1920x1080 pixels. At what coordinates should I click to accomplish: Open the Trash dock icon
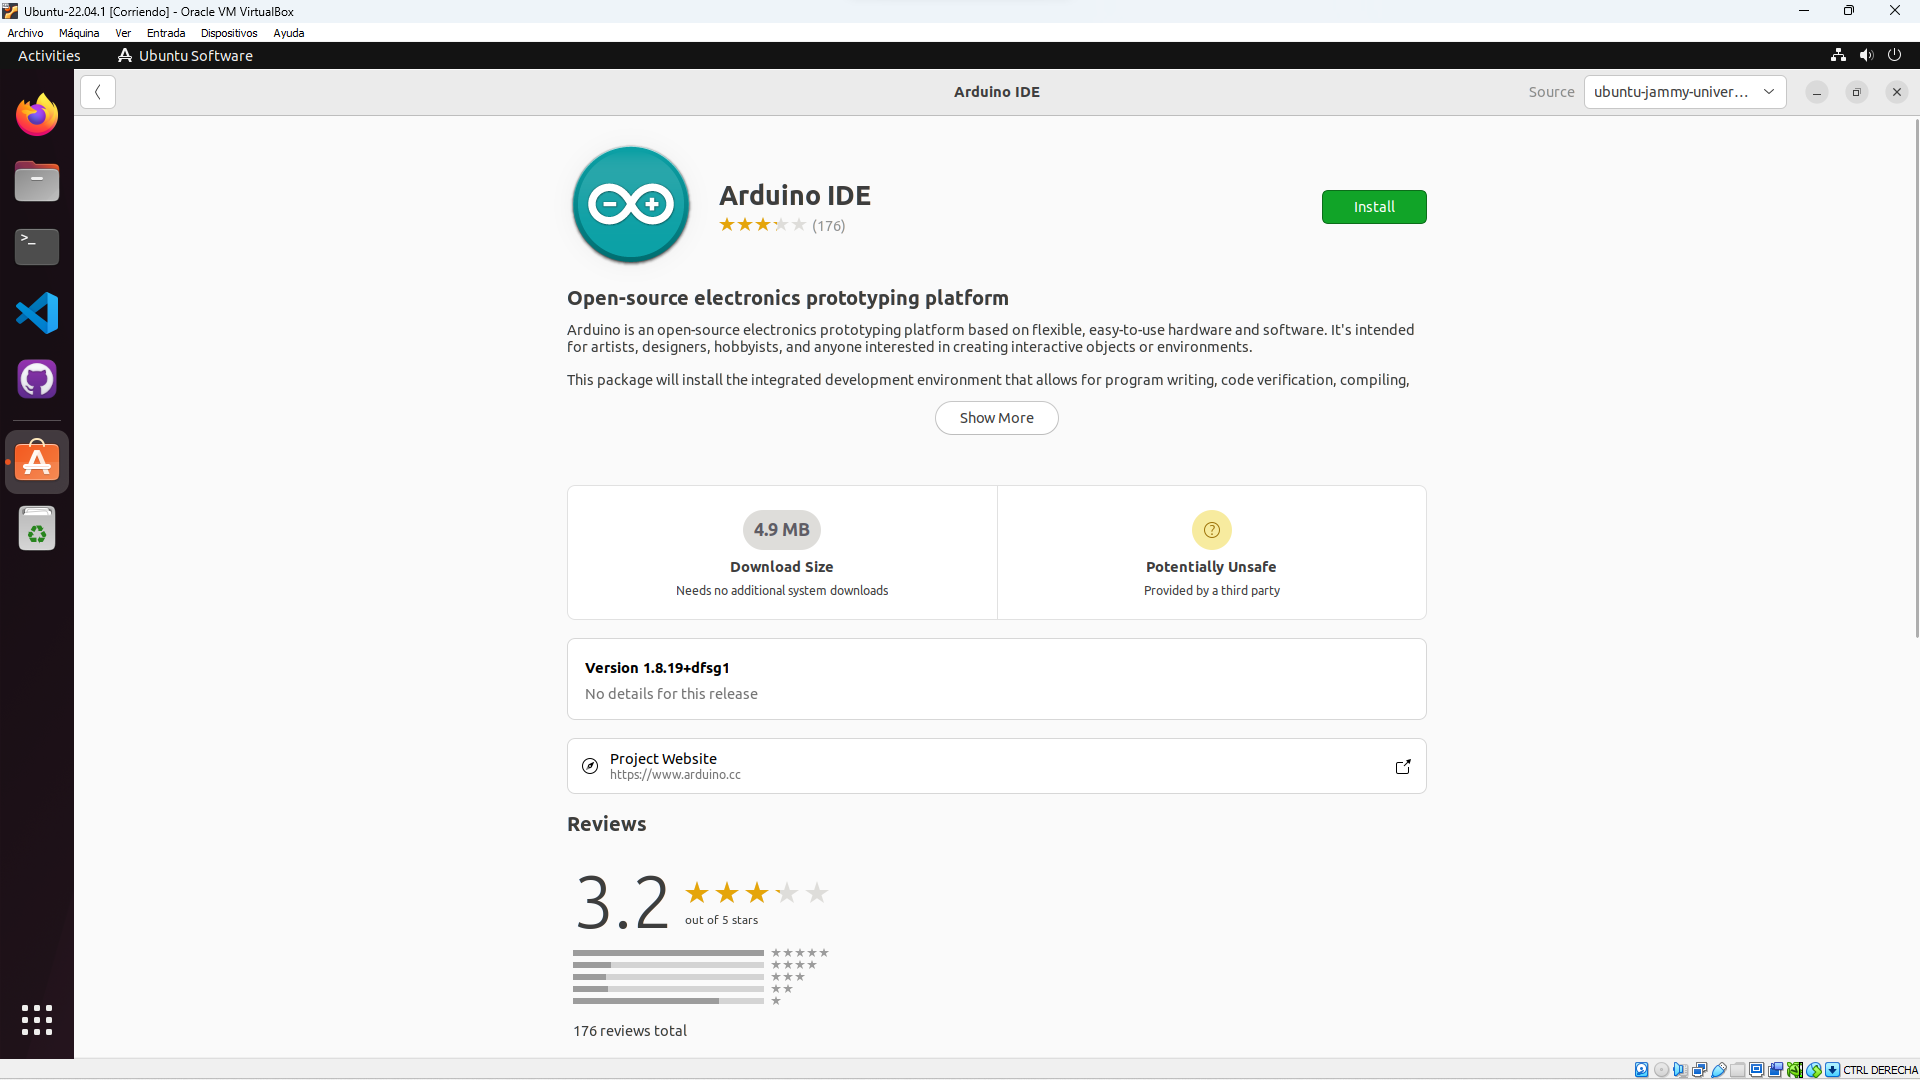click(x=37, y=529)
